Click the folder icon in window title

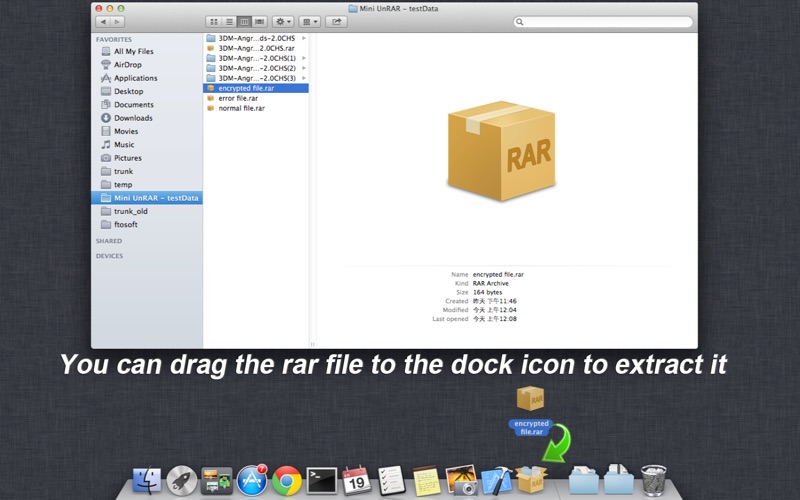[353, 9]
